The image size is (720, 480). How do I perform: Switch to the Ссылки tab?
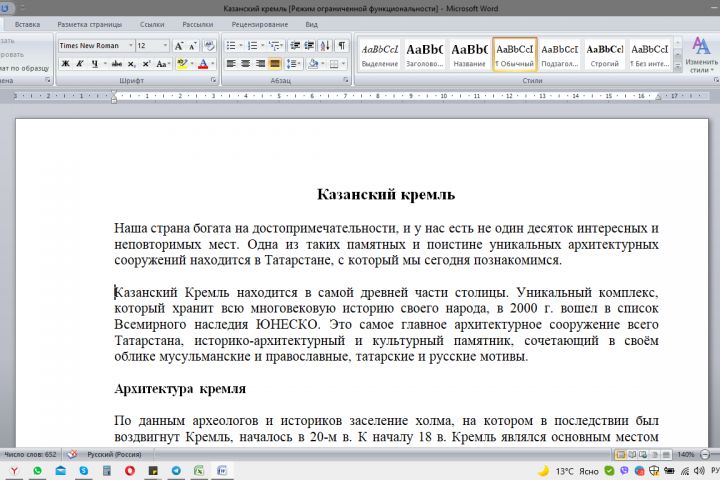152,24
